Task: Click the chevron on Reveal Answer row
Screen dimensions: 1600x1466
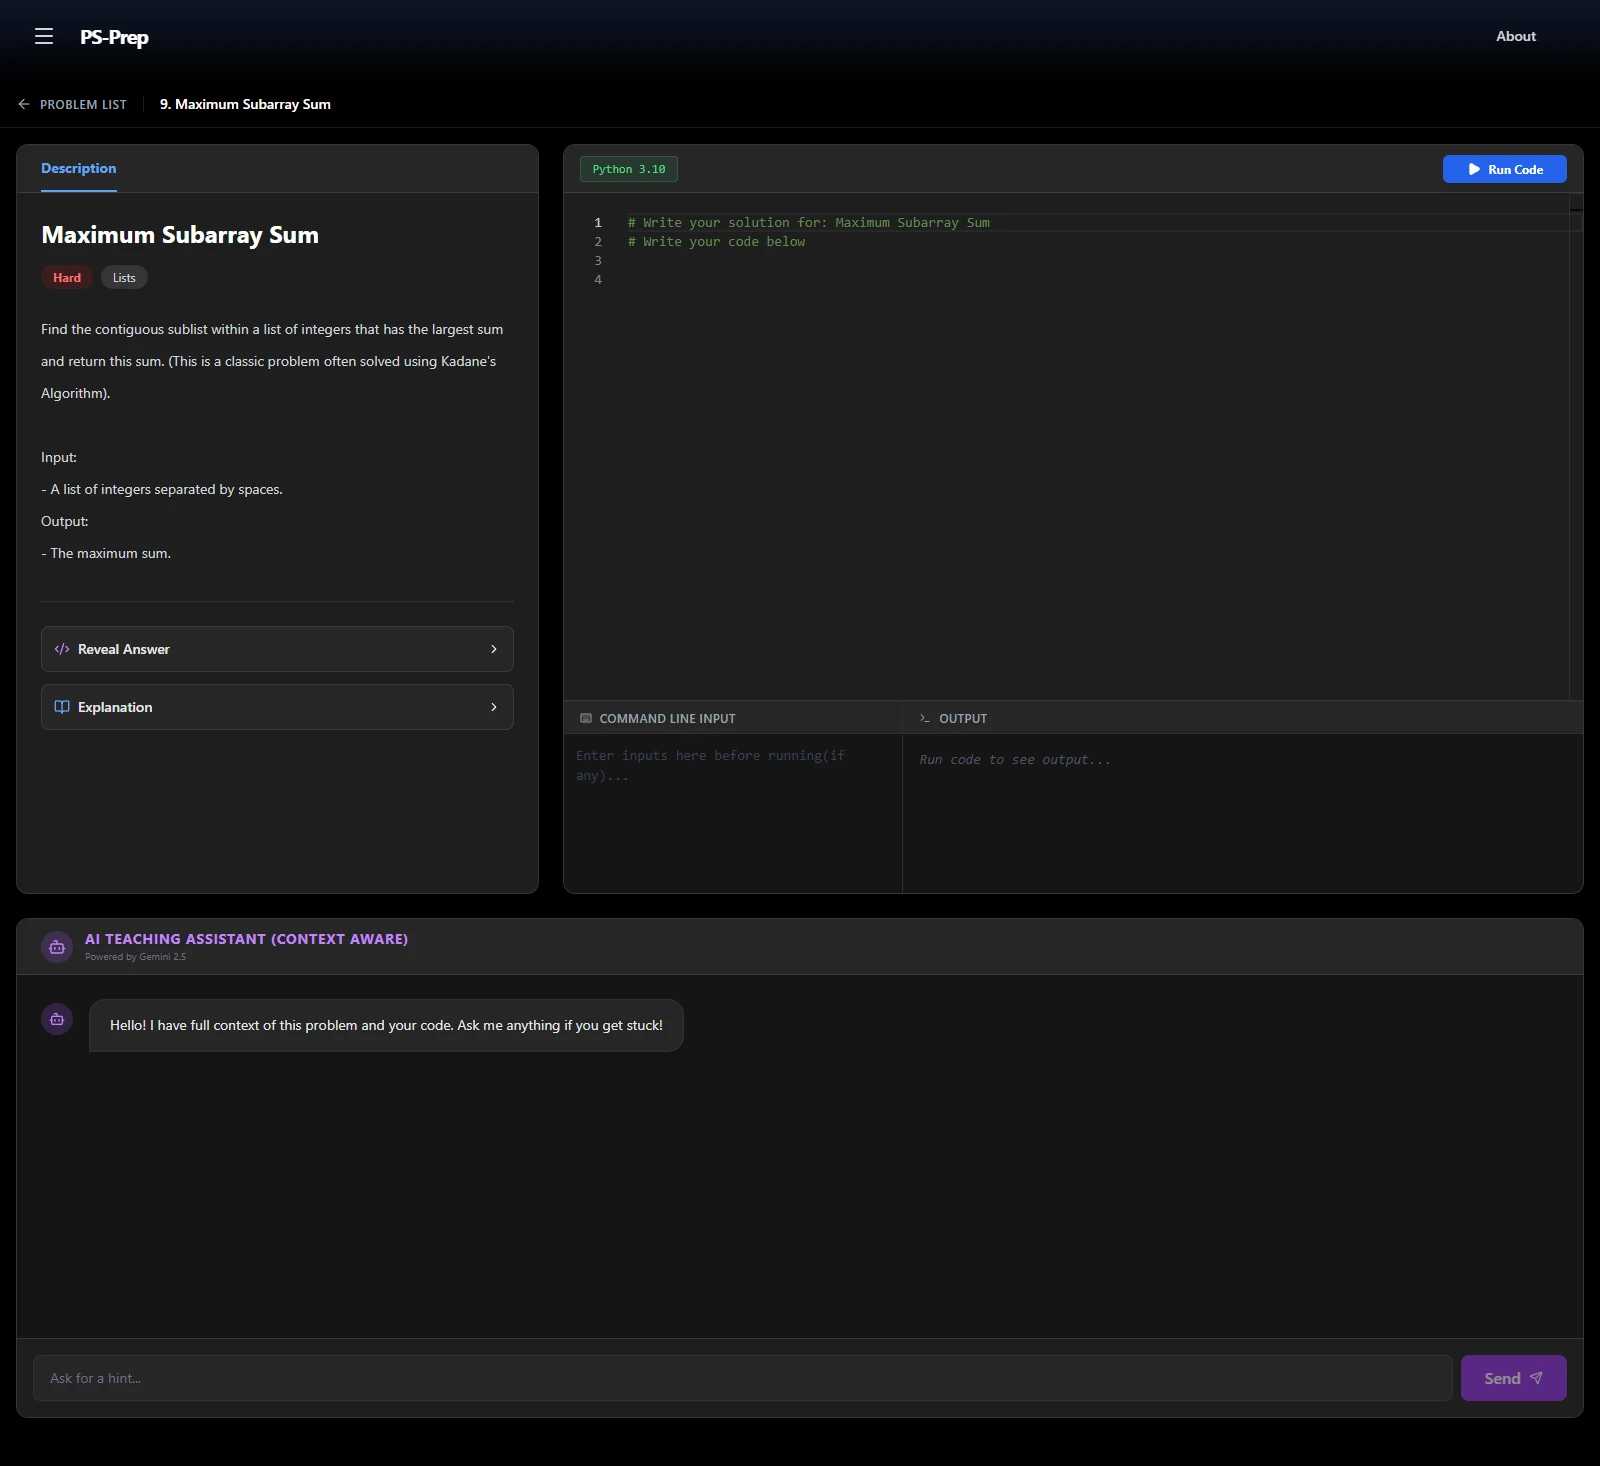Action: [494, 649]
